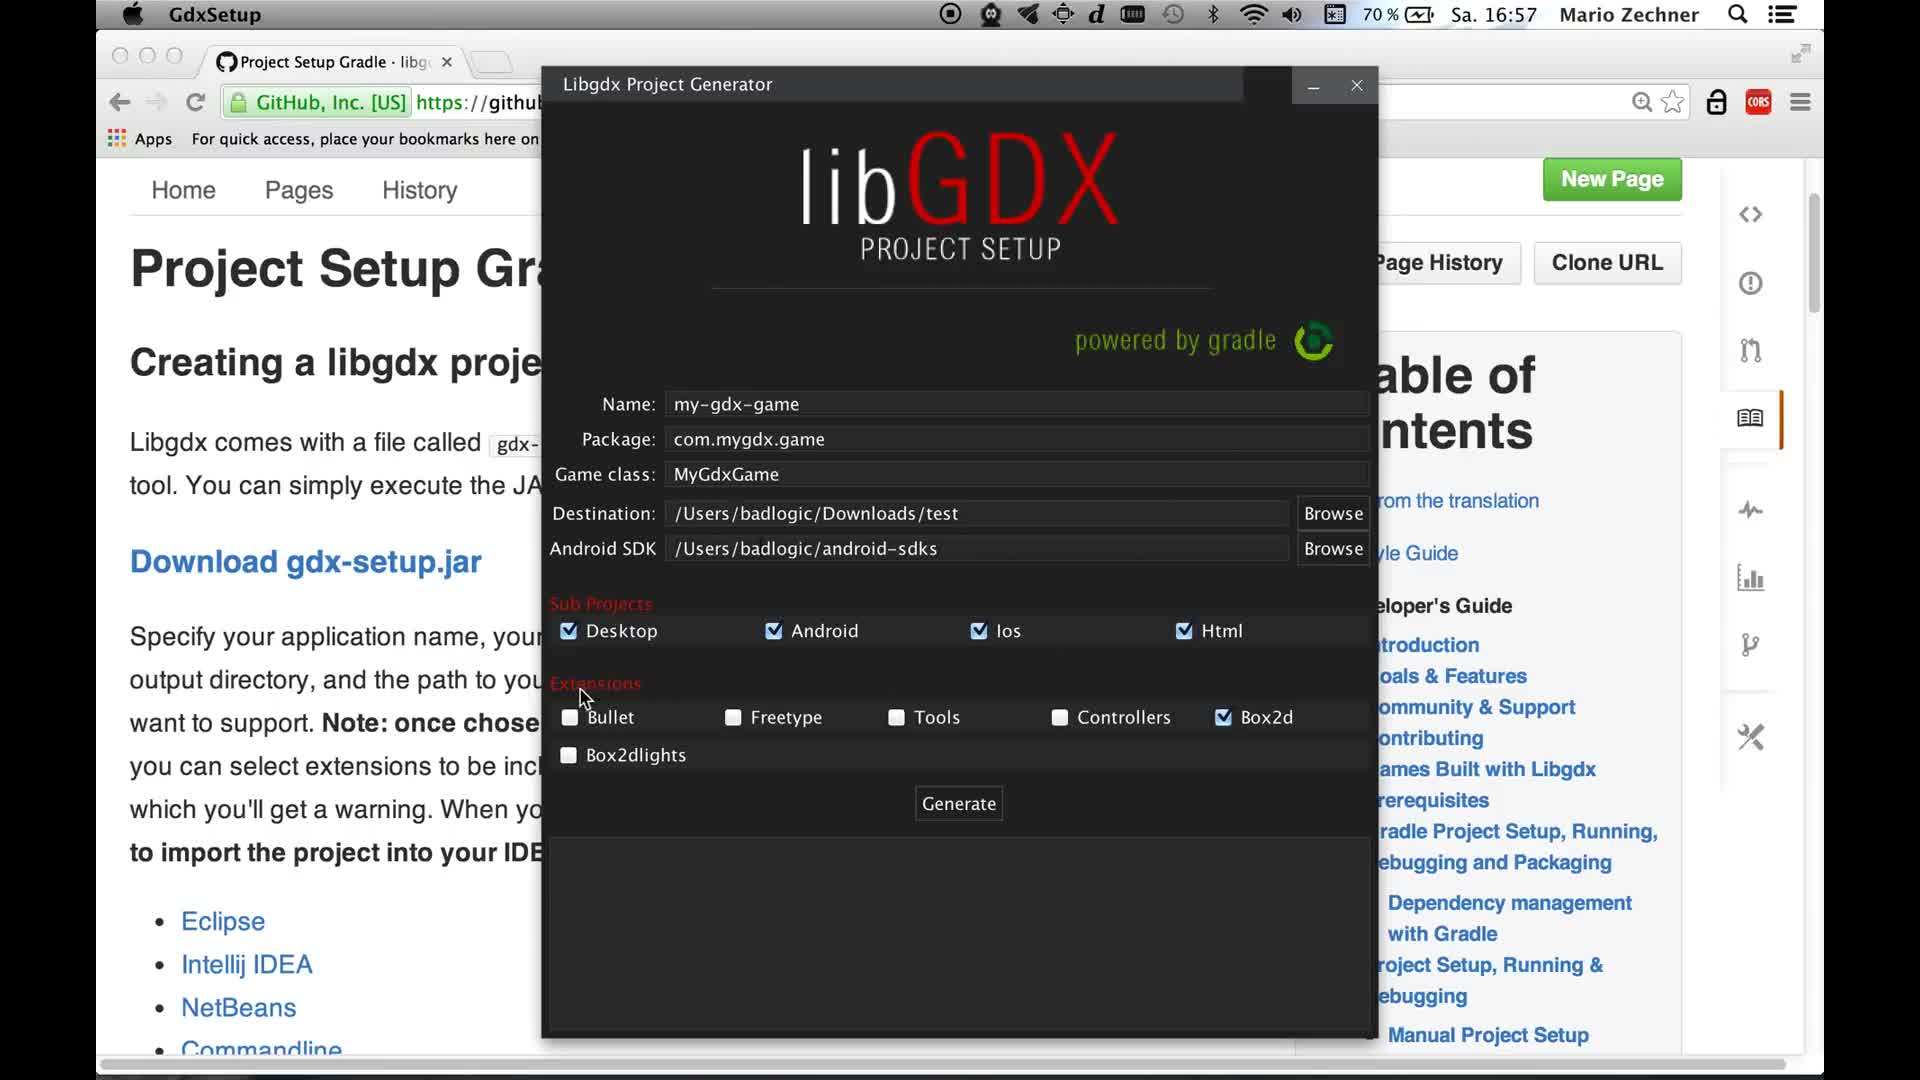
Task: Click the battery status icon
Action: (x=1419, y=14)
